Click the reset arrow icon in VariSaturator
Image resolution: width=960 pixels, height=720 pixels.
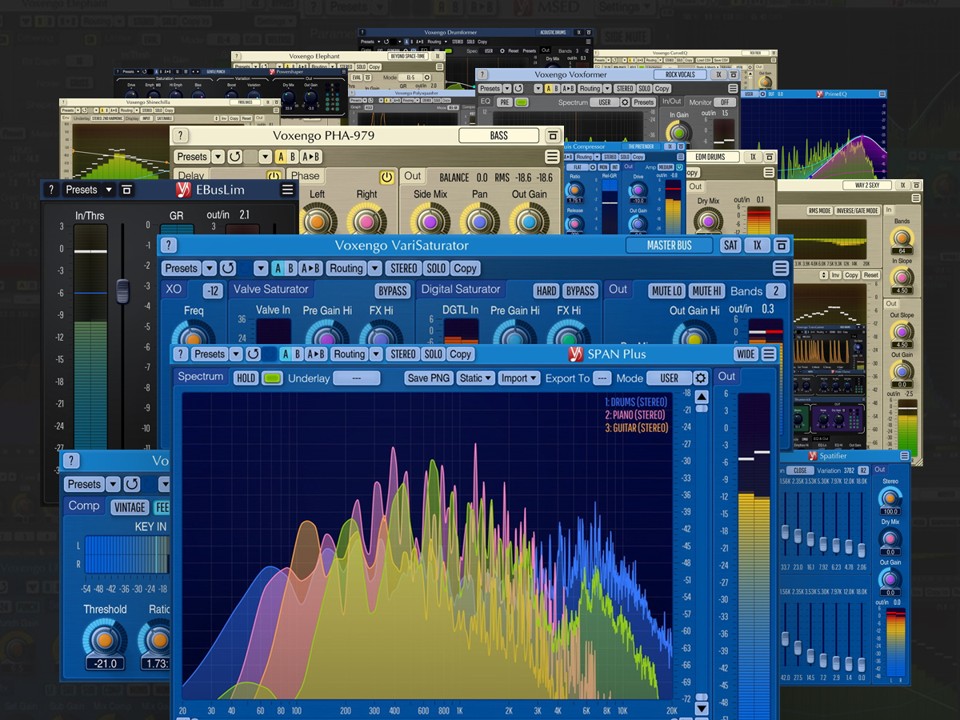(x=228, y=268)
